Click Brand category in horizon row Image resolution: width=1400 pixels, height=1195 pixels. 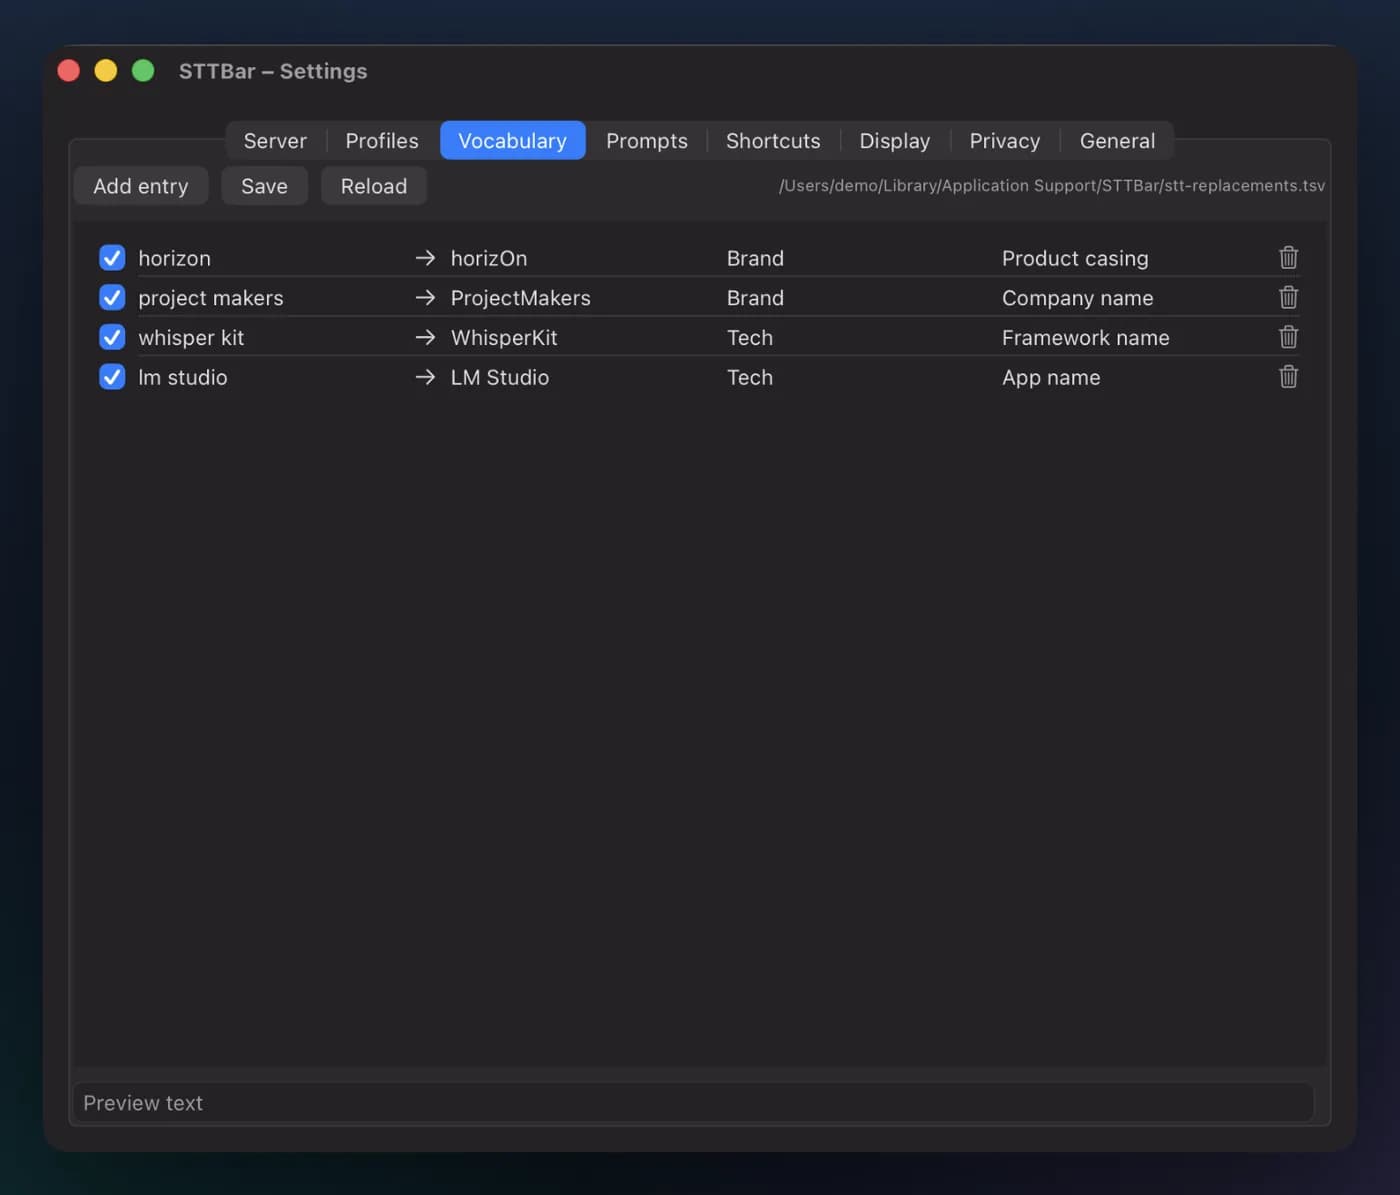click(x=755, y=258)
